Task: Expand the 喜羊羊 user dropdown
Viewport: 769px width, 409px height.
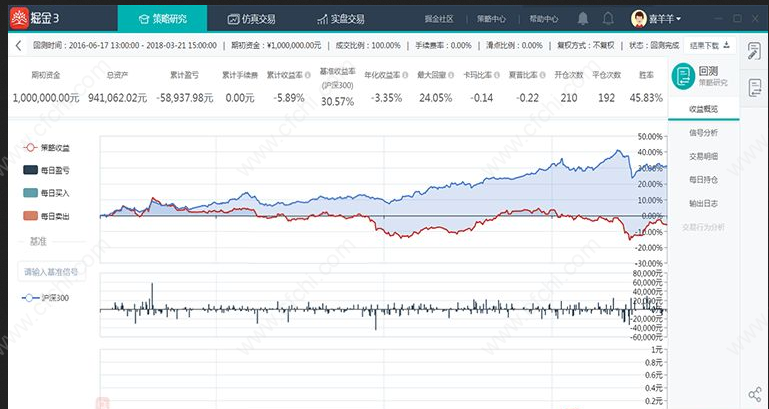Action: 656,19
